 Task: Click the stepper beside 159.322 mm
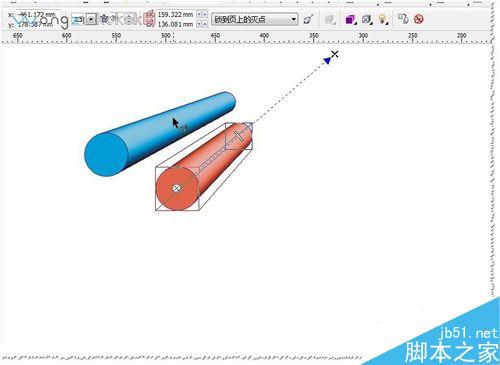tap(202, 14)
